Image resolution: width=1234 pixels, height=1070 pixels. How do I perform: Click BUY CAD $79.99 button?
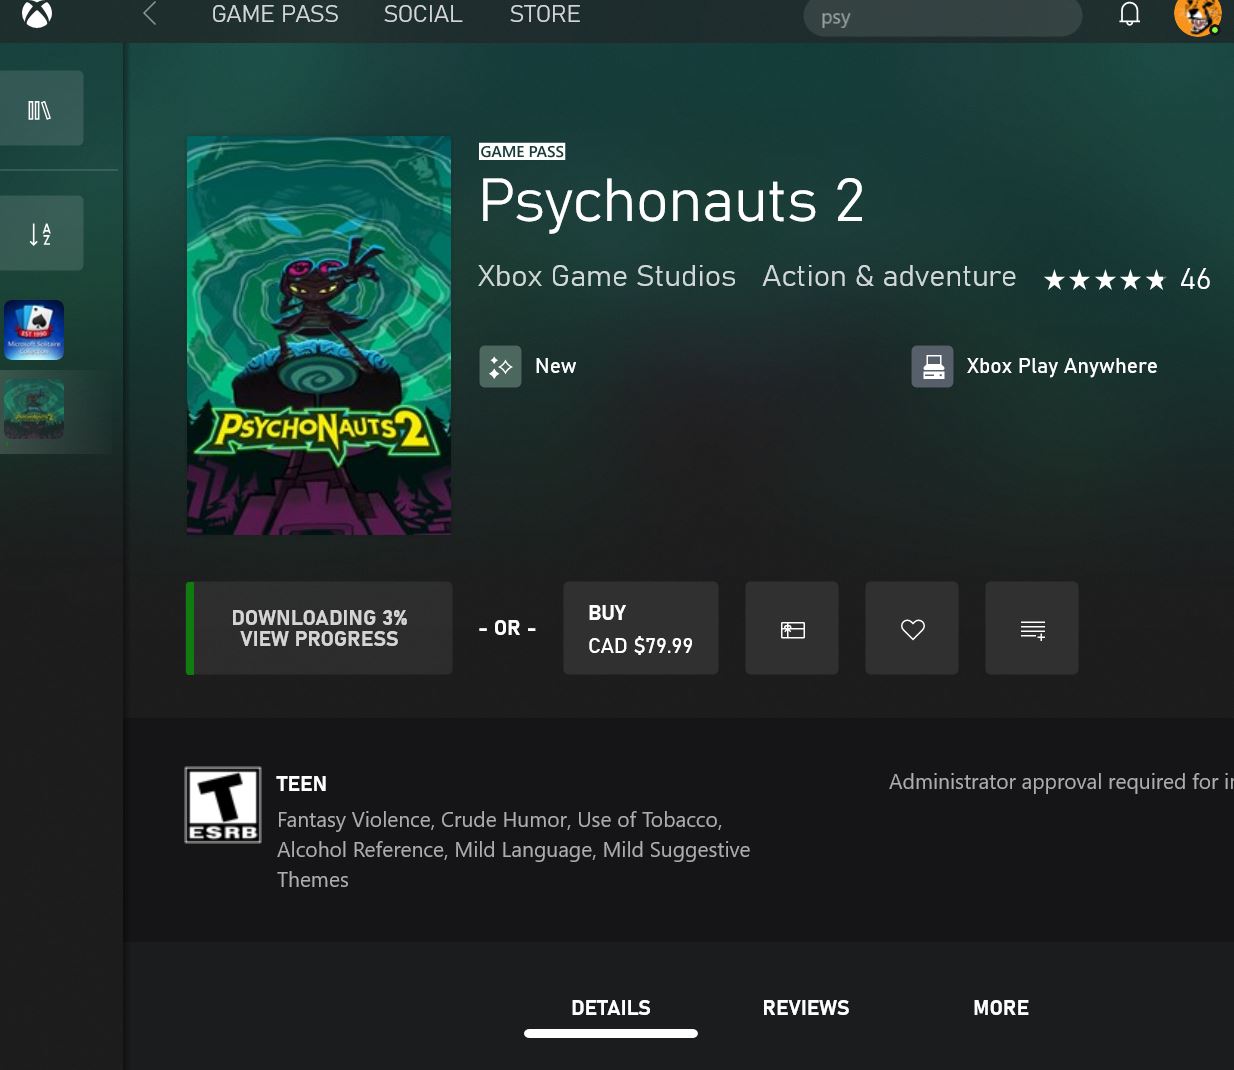[x=641, y=629]
